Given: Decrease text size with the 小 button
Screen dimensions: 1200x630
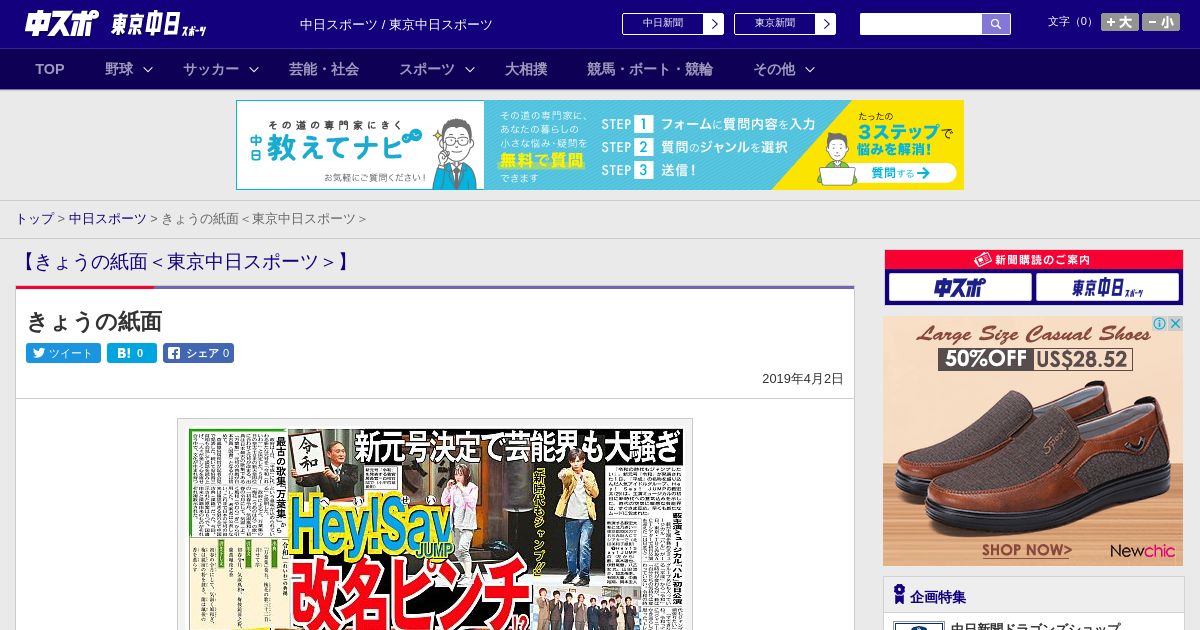Looking at the screenshot, I should (1160, 22).
